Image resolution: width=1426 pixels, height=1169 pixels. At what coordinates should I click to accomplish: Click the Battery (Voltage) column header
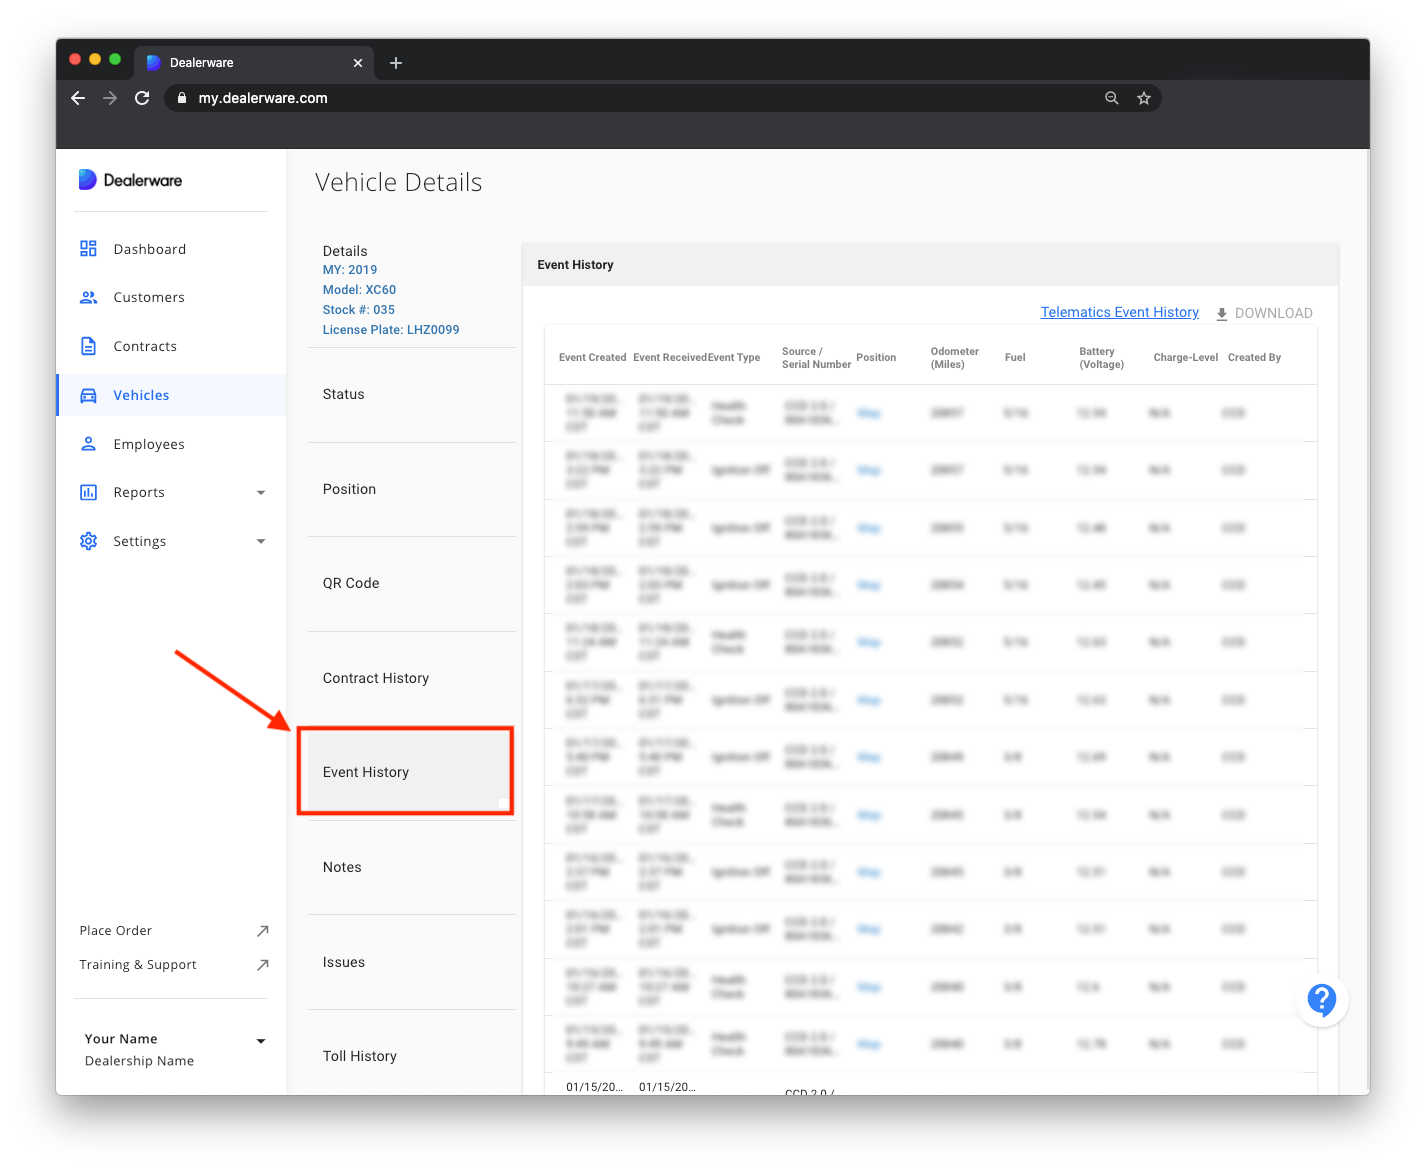1101,358
